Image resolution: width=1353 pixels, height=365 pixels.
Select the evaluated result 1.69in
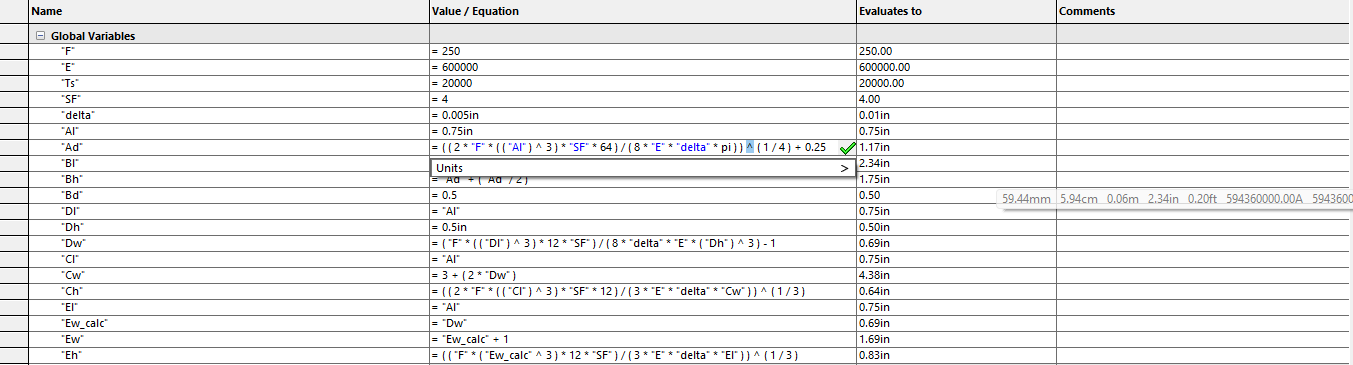pos(956,339)
